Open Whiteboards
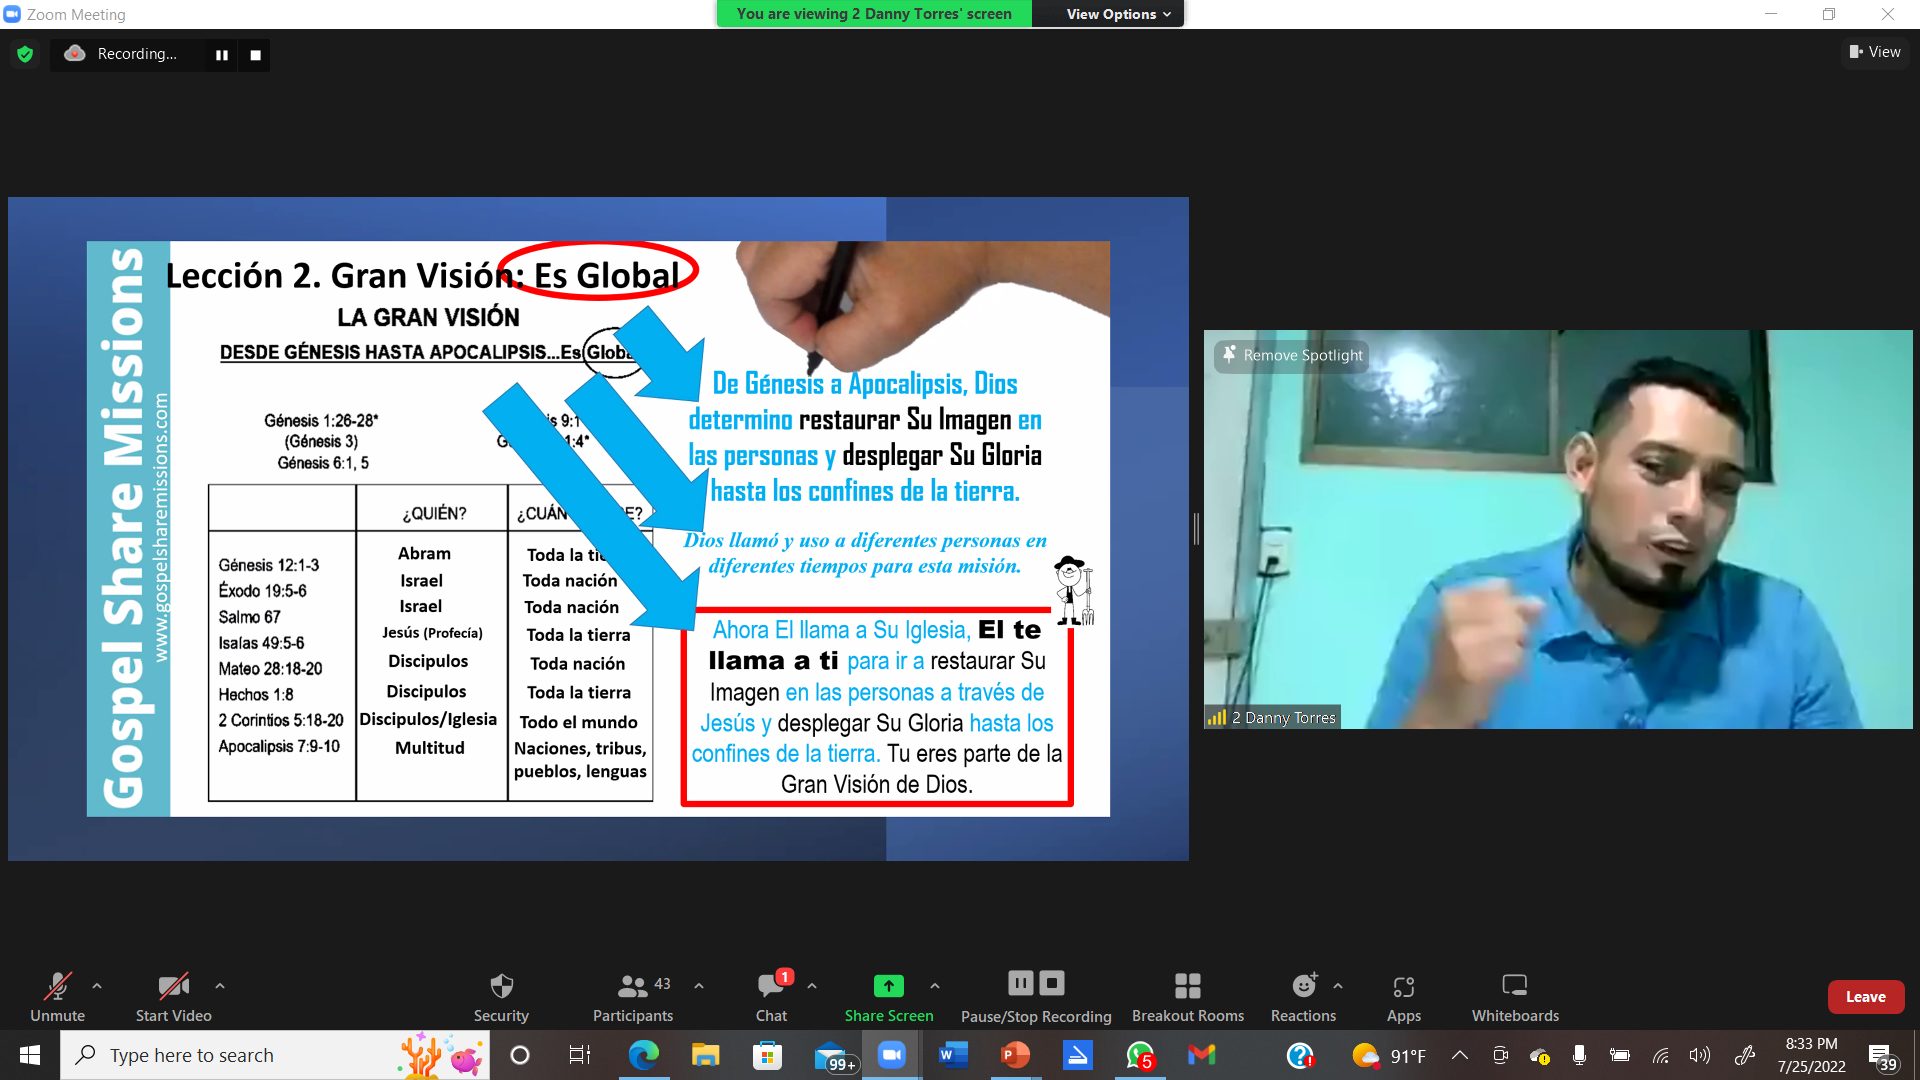The image size is (1920, 1080). [x=1515, y=997]
